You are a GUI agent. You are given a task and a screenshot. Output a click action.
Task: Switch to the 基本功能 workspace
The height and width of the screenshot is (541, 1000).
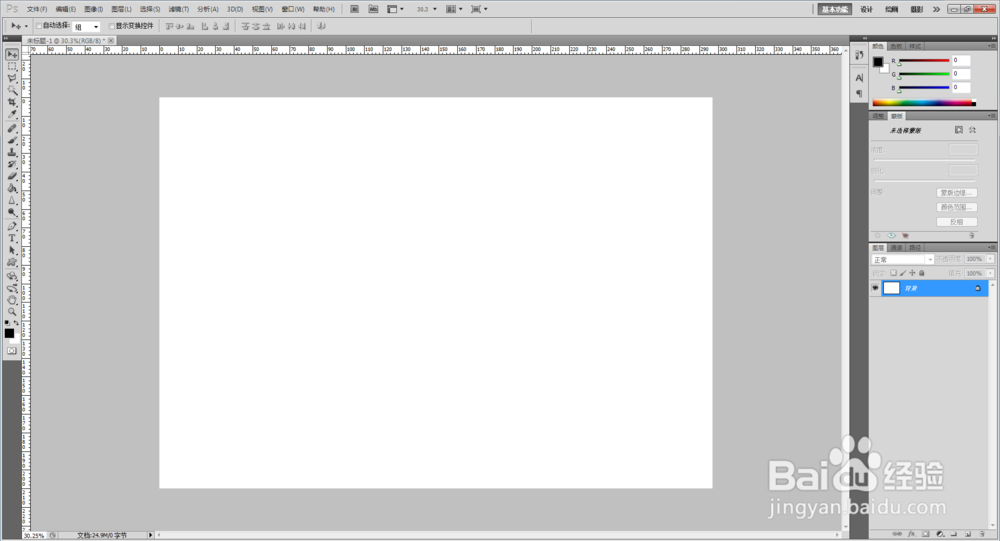click(x=835, y=9)
